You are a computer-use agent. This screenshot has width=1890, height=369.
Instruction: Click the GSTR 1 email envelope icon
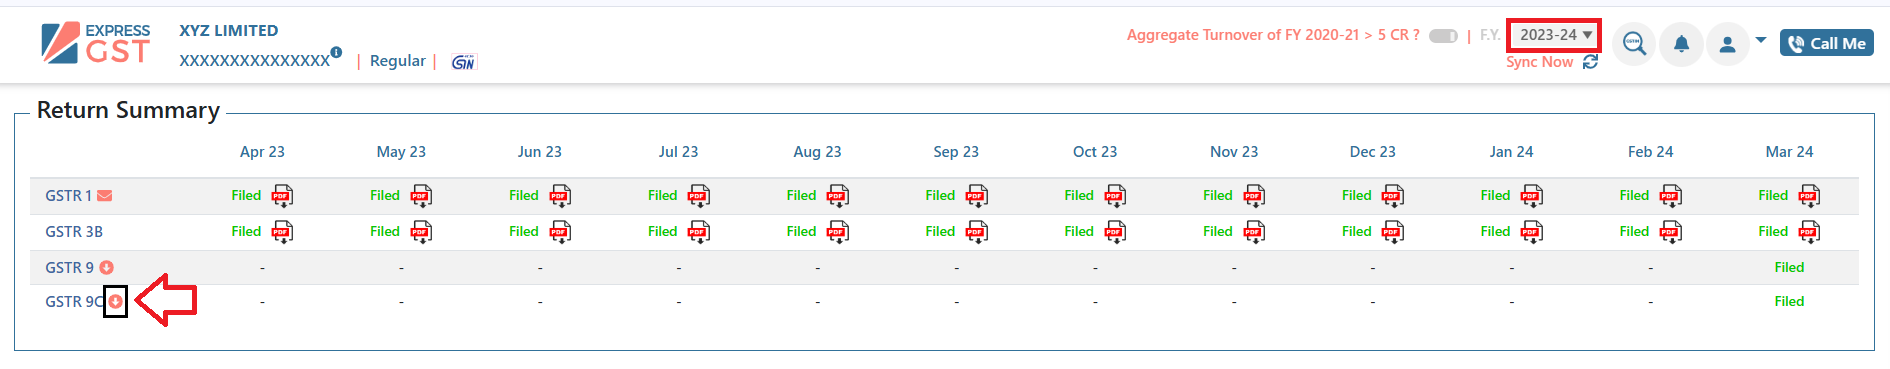click(x=105, y=196)
